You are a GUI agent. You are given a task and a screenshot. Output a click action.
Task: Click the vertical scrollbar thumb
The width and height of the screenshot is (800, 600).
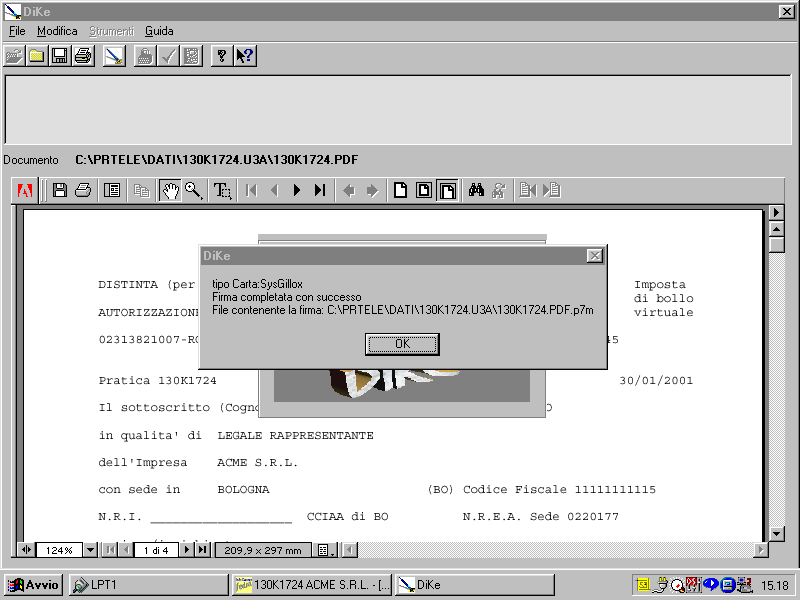(x=776, y=244)
